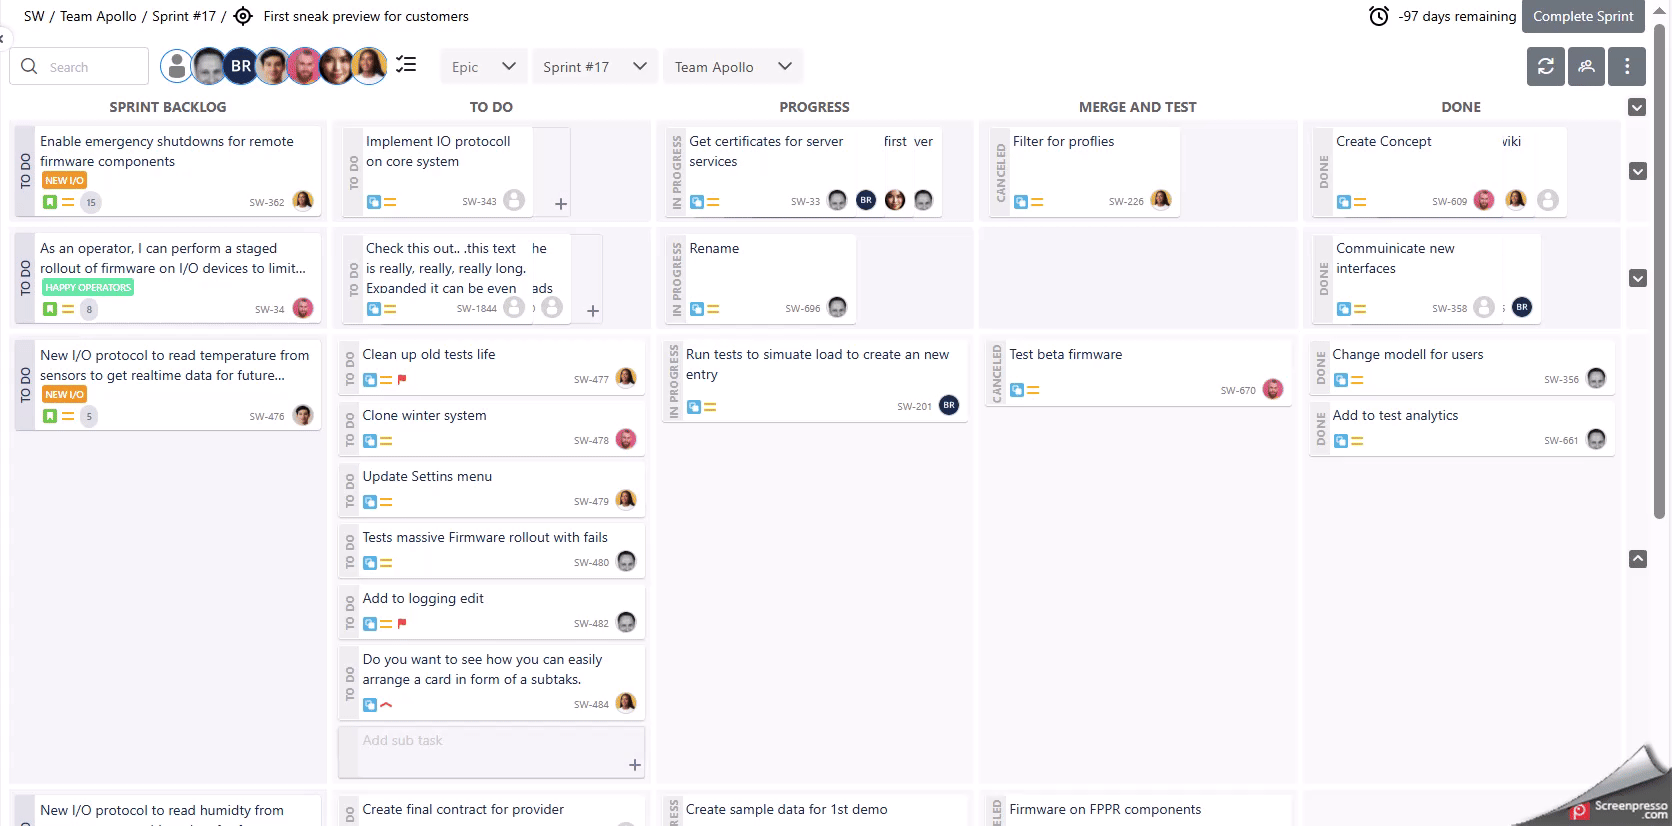1672x826 pixels.
Task: Click issue key SW-609
Action: tap(1449, 202)
